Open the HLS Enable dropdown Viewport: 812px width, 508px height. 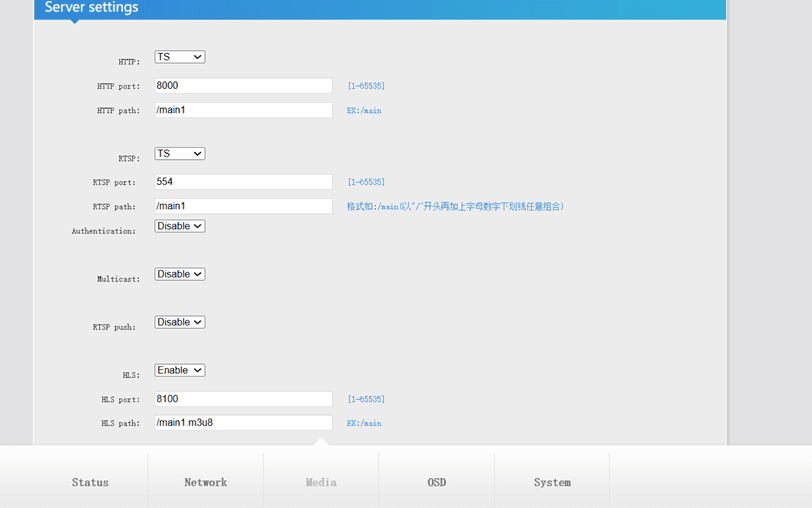(x=180, y=370)
